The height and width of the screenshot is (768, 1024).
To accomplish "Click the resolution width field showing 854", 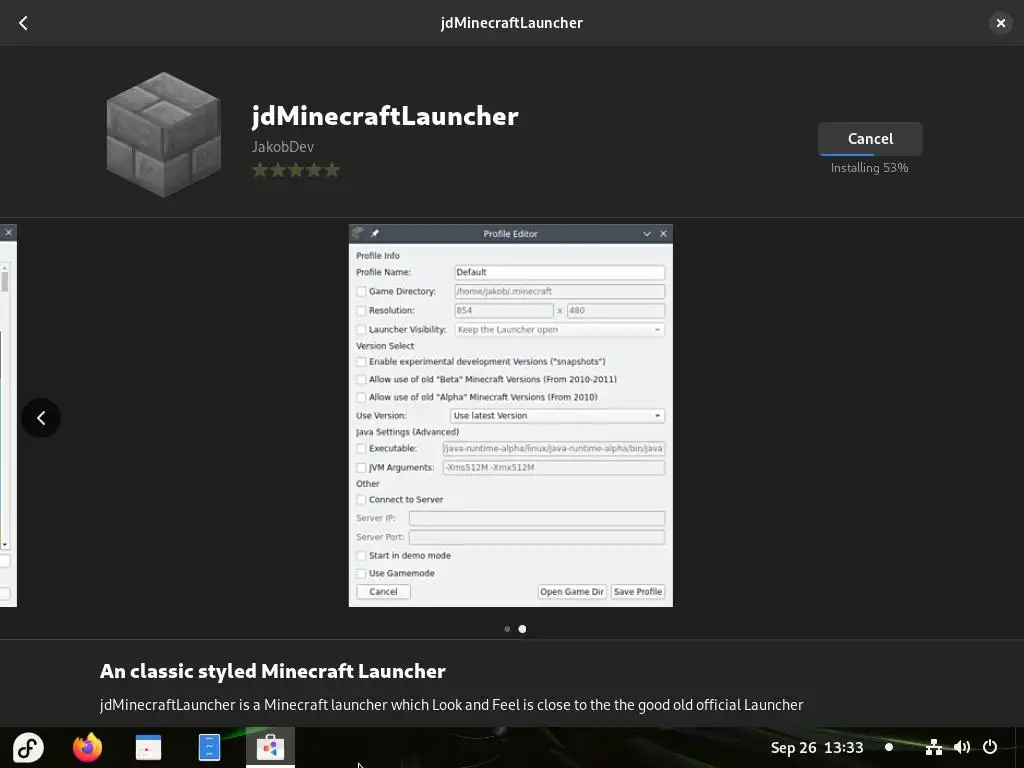I will [504, 311].
